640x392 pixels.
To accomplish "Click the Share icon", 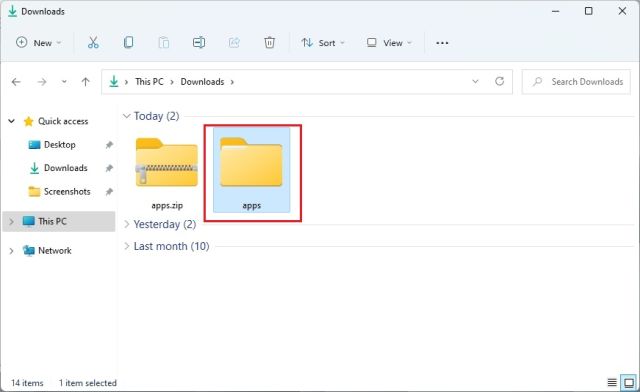I will click(x=234, y=42).
